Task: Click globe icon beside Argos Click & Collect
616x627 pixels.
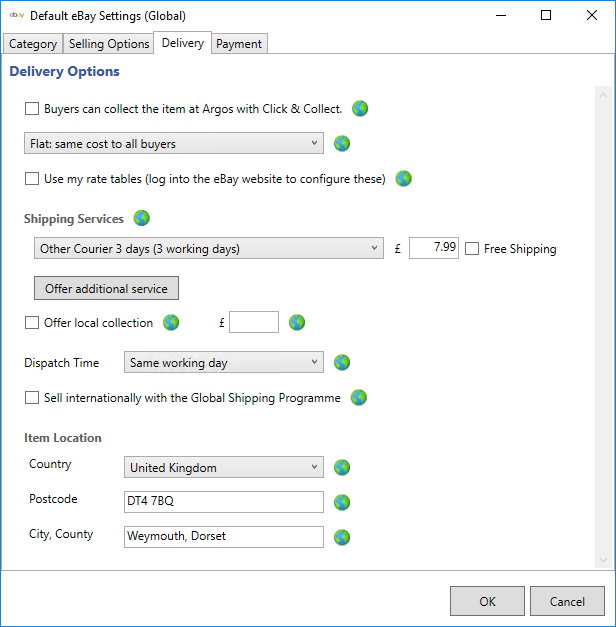Action: (360, 108)
